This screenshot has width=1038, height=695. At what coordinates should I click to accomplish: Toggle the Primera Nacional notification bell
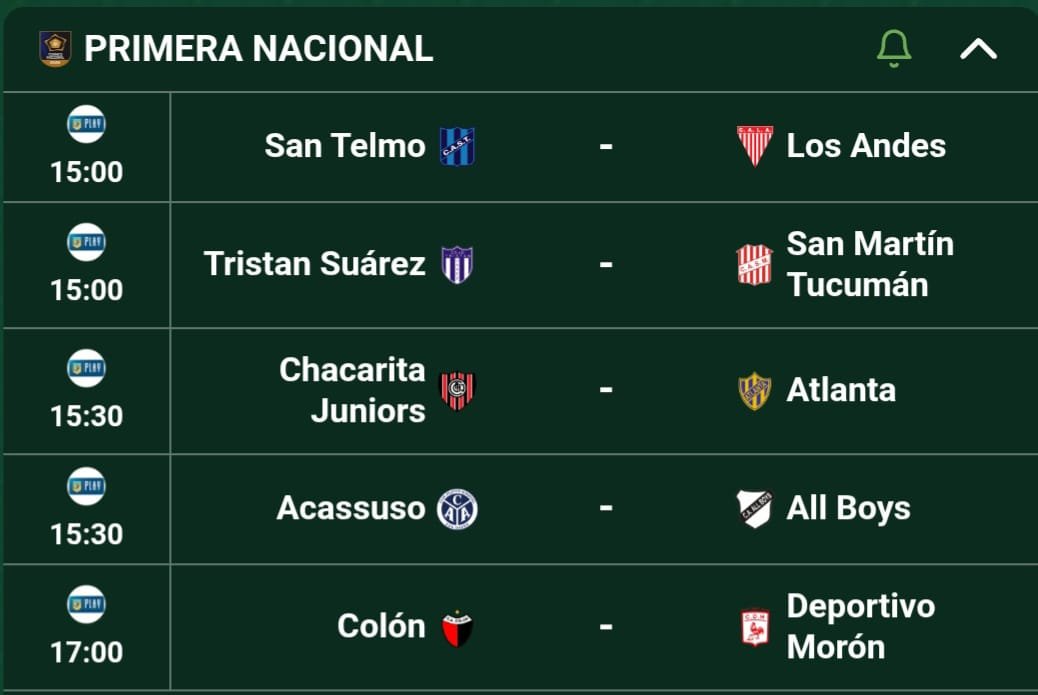pos(894,48)
